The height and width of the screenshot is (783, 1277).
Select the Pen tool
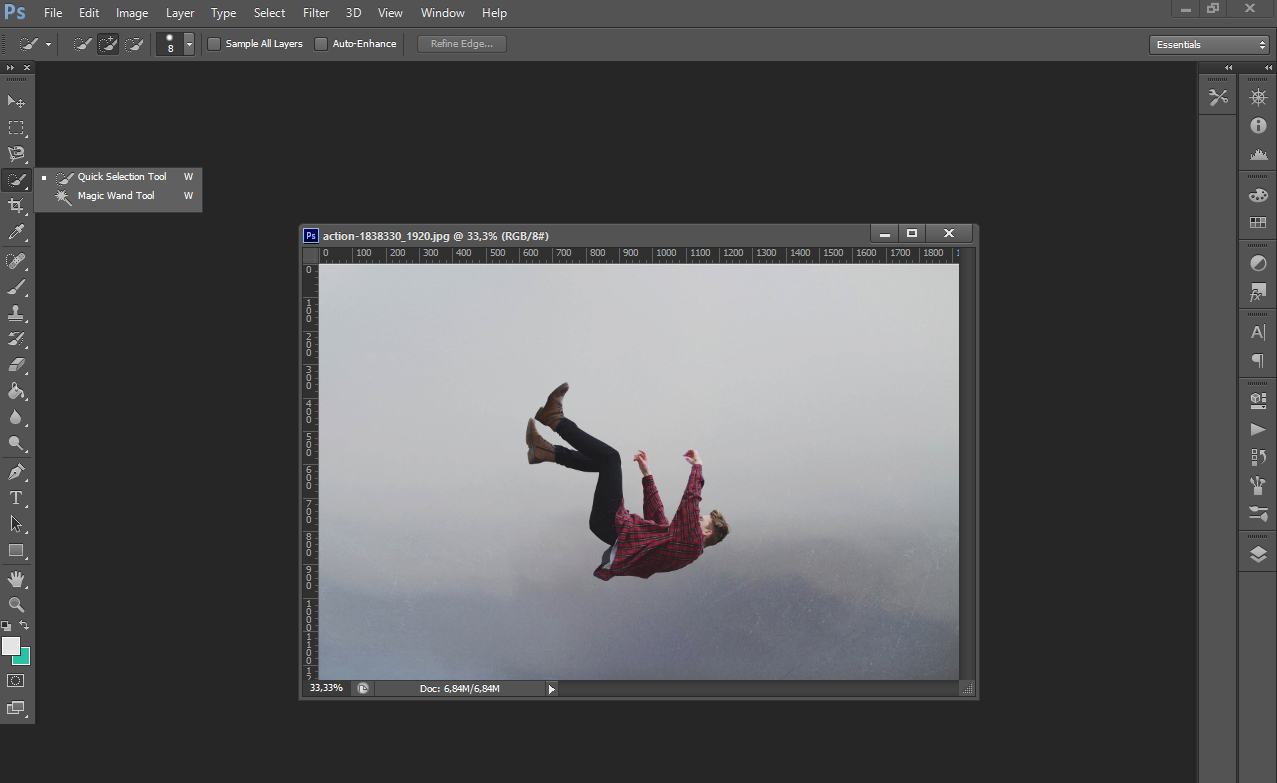pos(16,472)
